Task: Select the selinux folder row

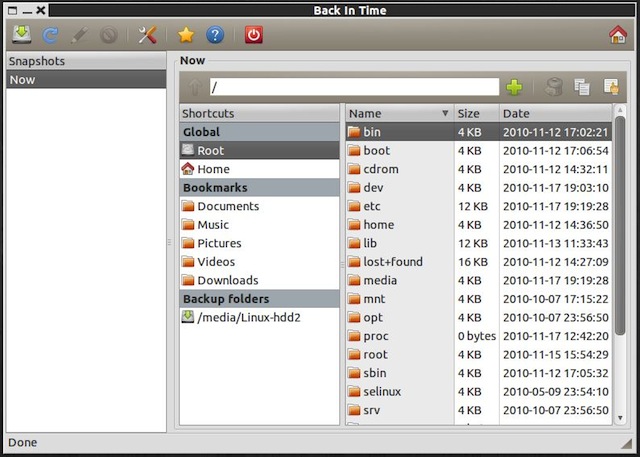Action: pos(479,391)
